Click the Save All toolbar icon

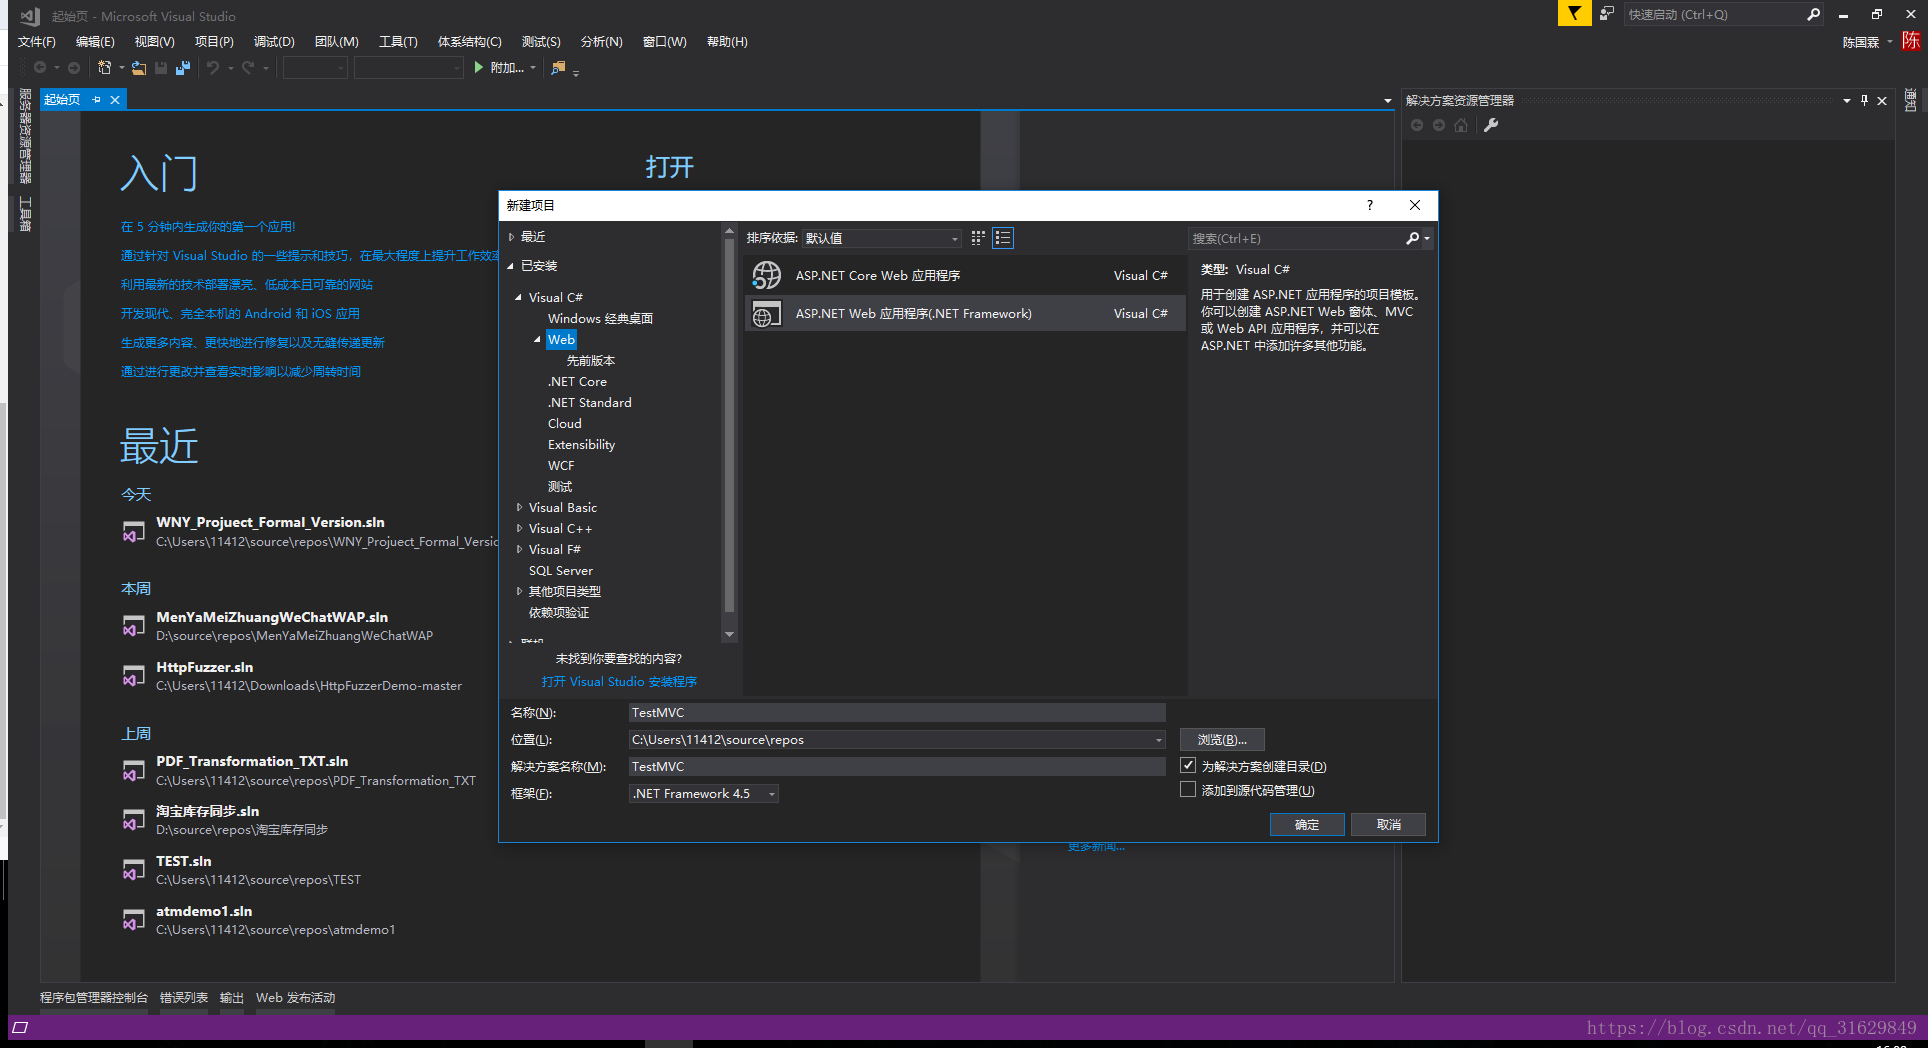click(x=182, y=67)
